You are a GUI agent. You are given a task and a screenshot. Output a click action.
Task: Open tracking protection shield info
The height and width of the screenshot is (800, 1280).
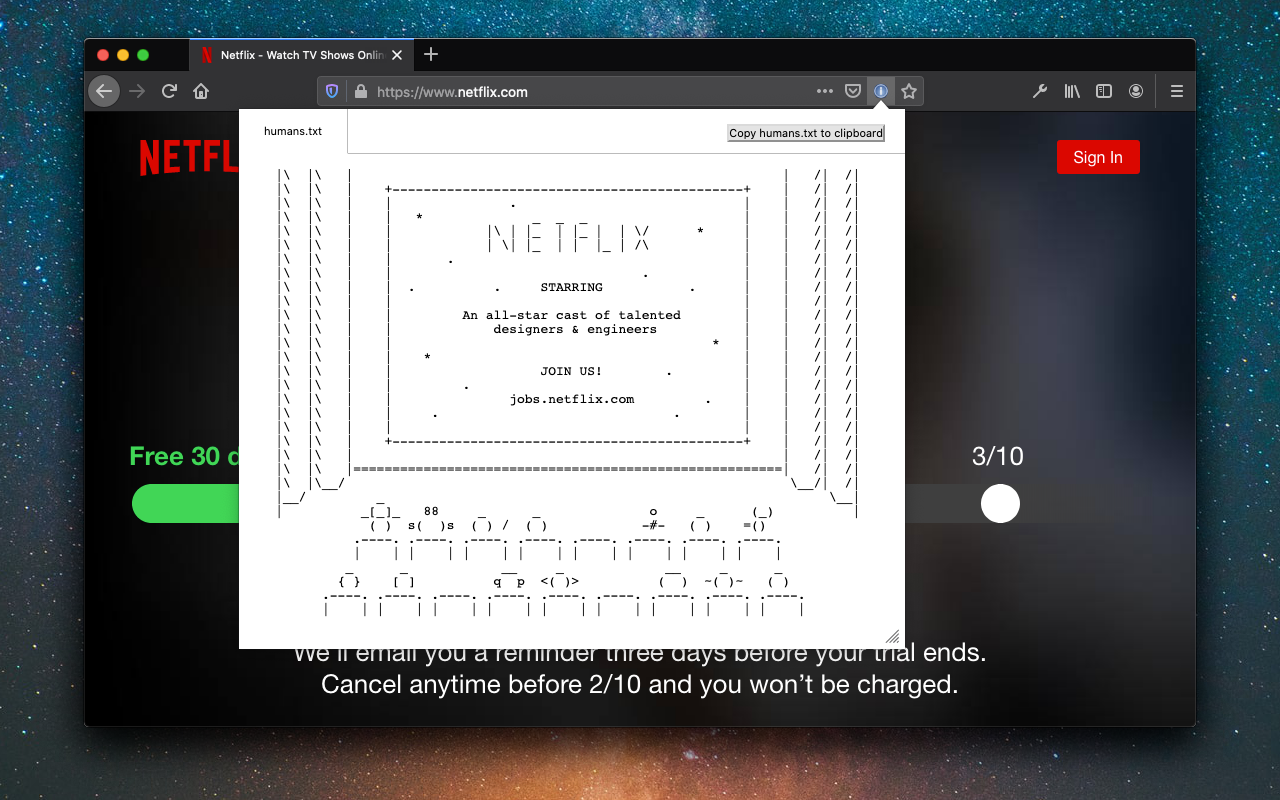tap(333, 91)
